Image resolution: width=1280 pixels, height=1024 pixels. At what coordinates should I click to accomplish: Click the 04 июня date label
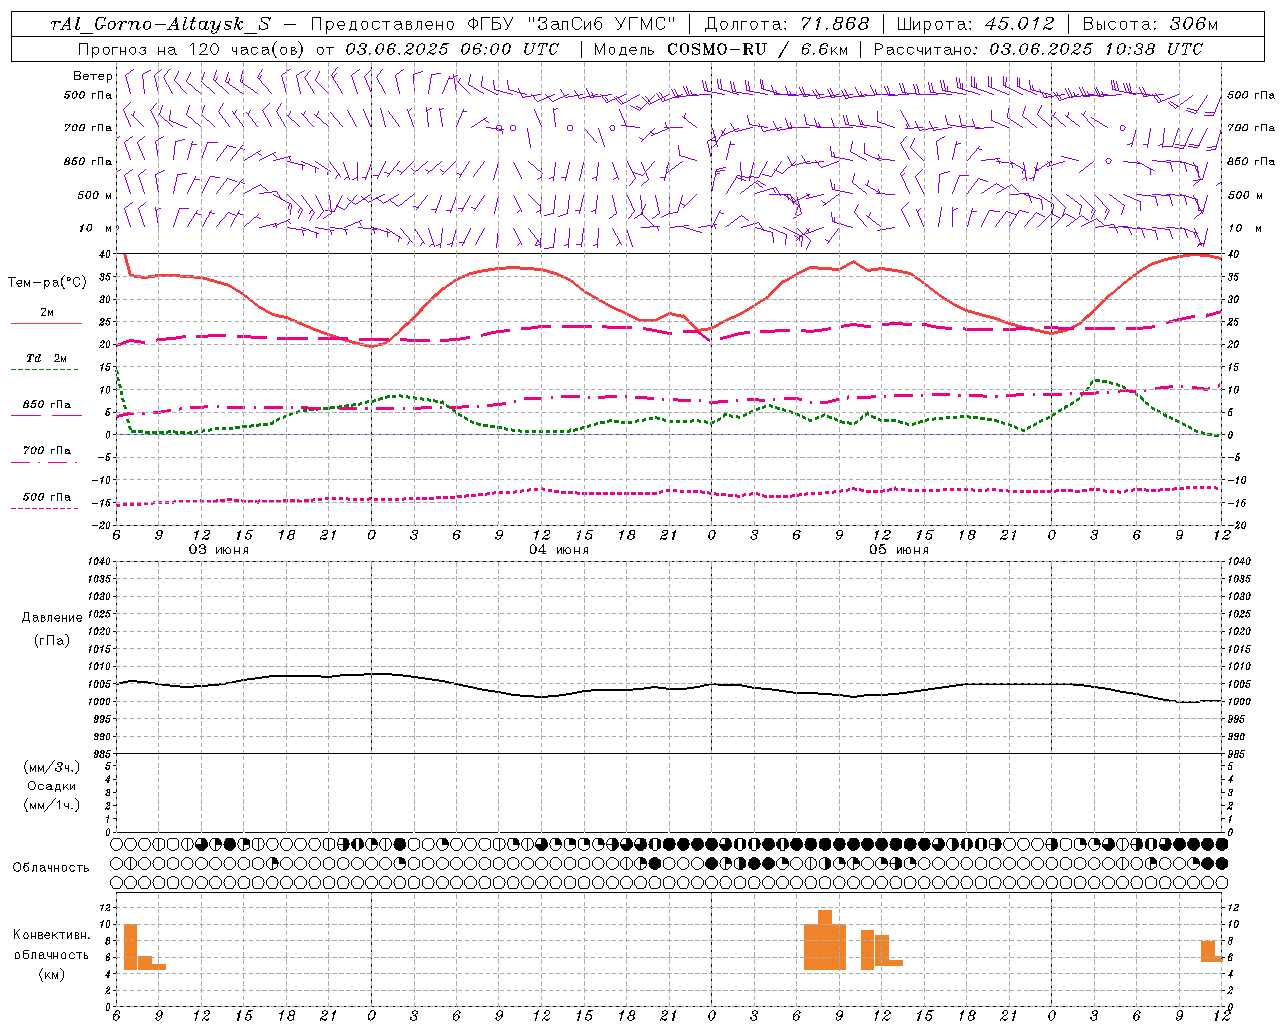point(559,550)
